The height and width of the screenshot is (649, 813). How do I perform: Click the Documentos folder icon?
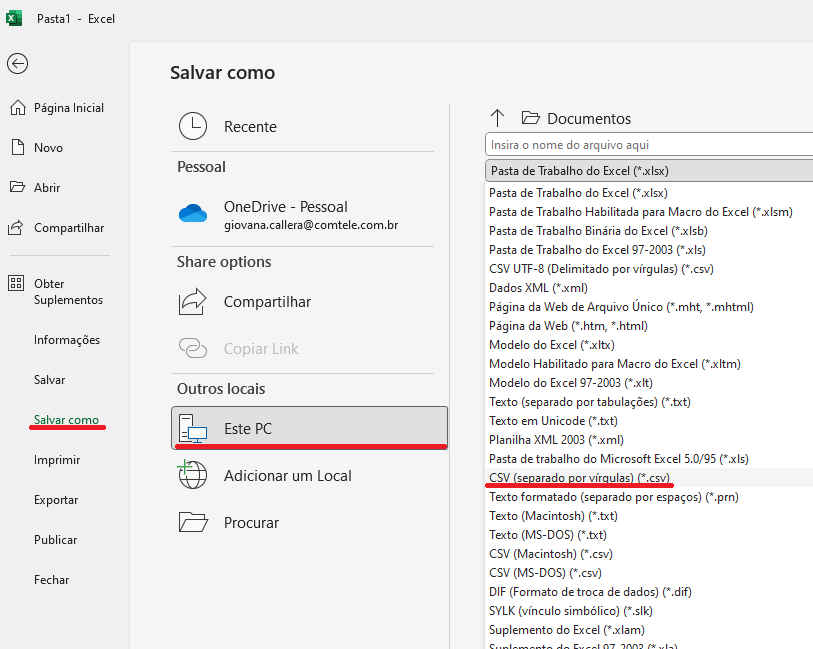coord(530,118)
